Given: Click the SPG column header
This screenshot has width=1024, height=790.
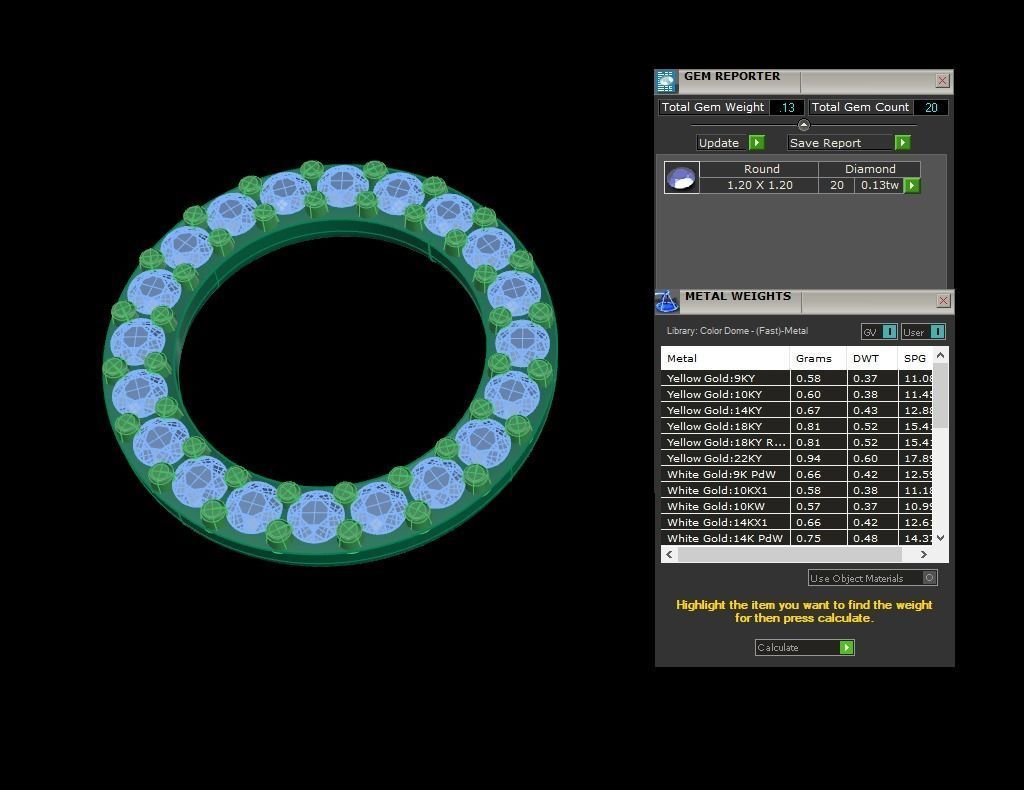Looking at the screenshot, I should click(915, 358).
